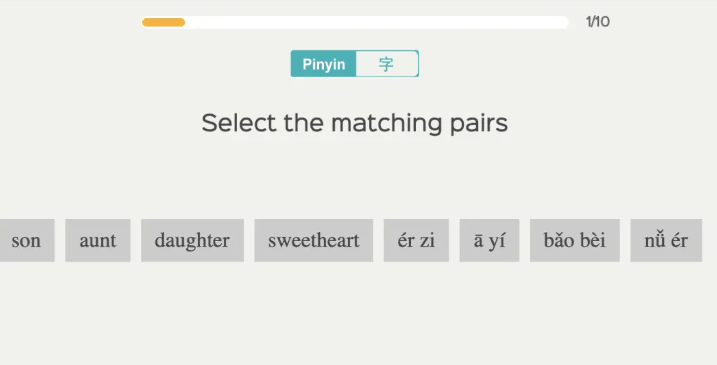This screenshot has width=717, height=365.
Task: Pick the 'bǎo bèi' pinyin tile
Action: coord(575,241)
